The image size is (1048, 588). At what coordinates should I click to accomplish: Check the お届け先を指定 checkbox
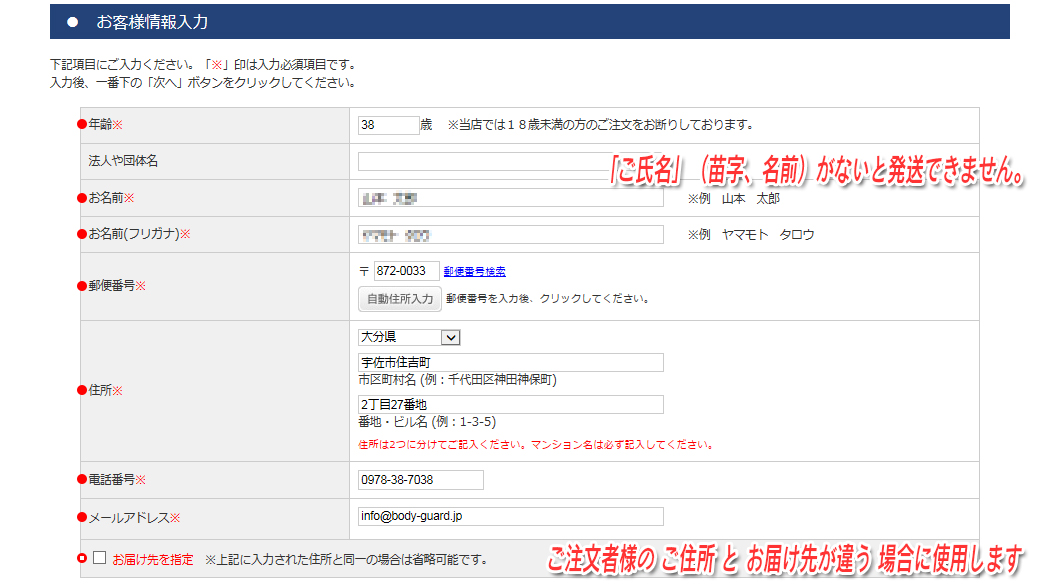100,558
